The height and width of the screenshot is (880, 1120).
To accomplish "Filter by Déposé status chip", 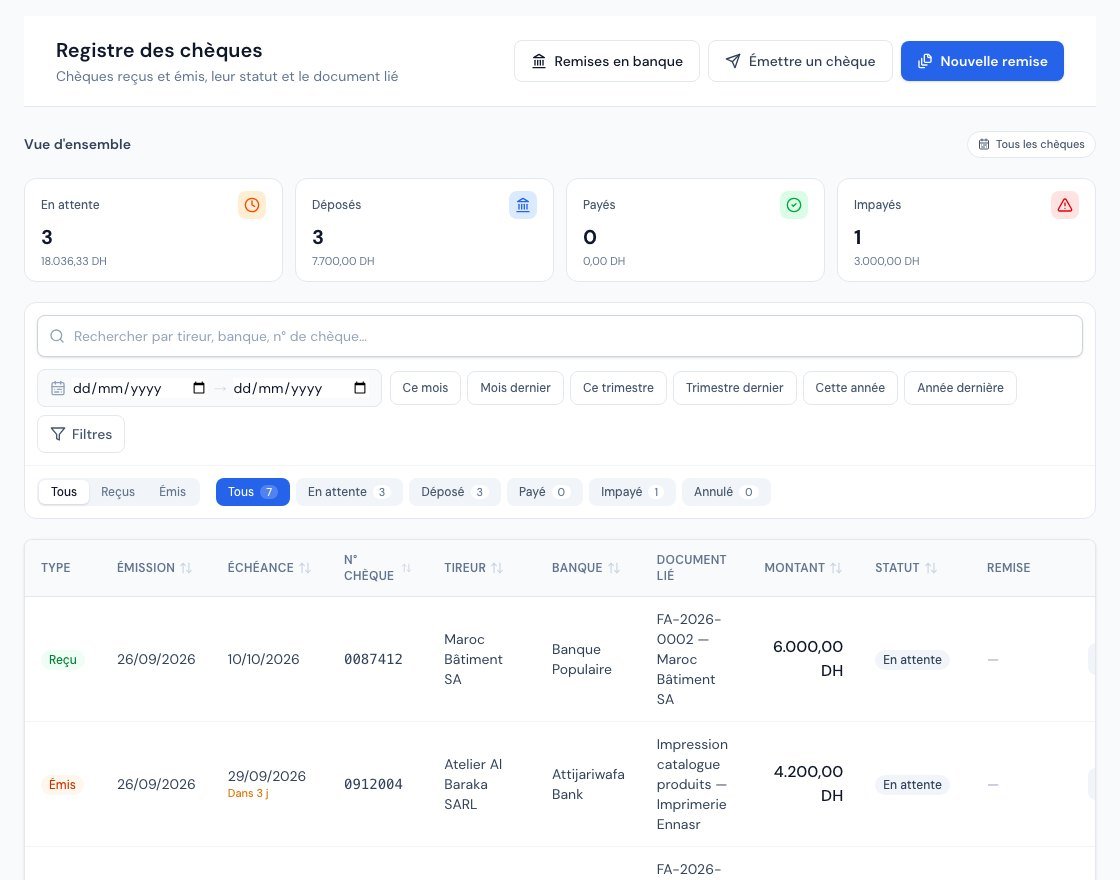I will (454, 492).
